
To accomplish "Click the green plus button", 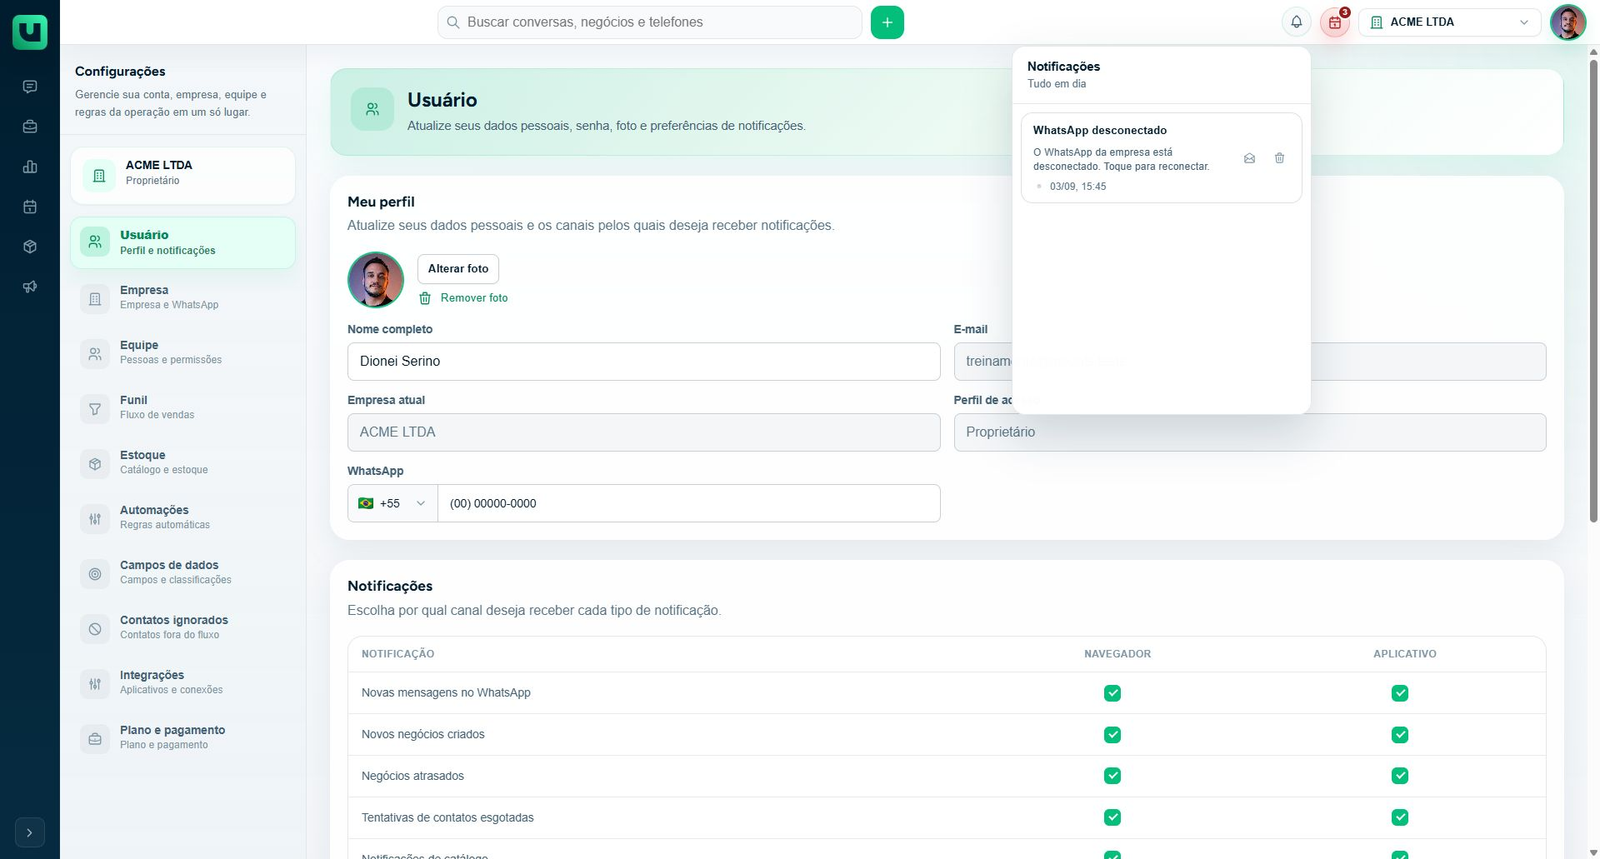I will pos(887,22).
